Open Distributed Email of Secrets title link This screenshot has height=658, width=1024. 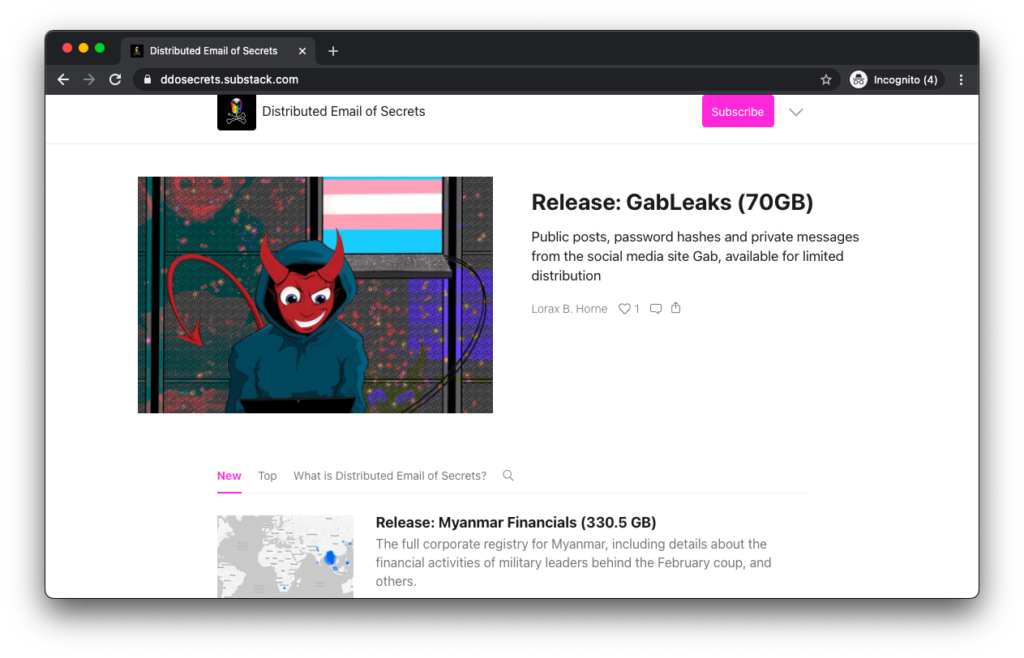point(344,112)
